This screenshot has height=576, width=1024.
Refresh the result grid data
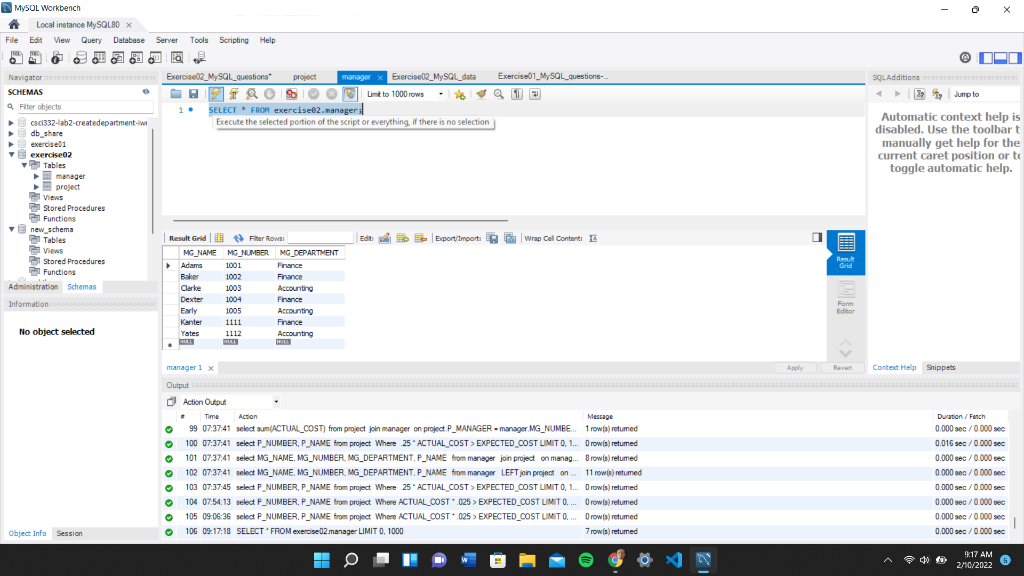pos(238,238)
